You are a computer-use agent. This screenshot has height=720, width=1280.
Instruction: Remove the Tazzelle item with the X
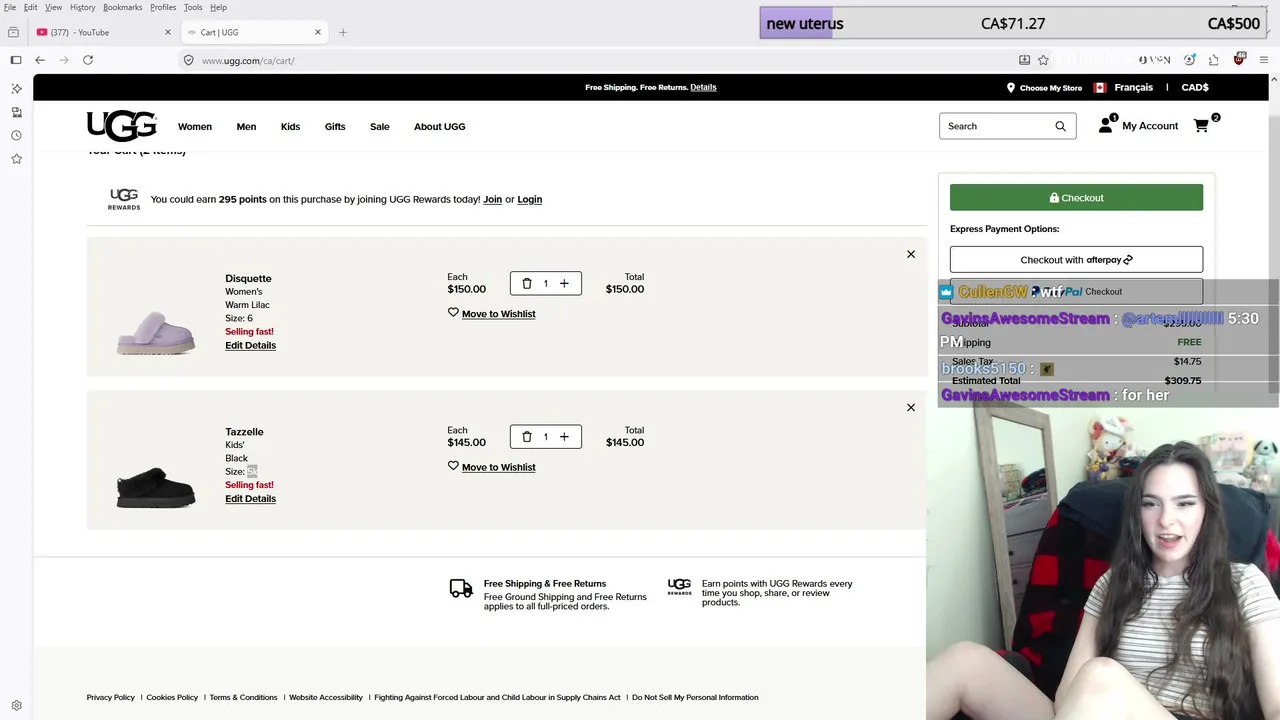[911, 407]
